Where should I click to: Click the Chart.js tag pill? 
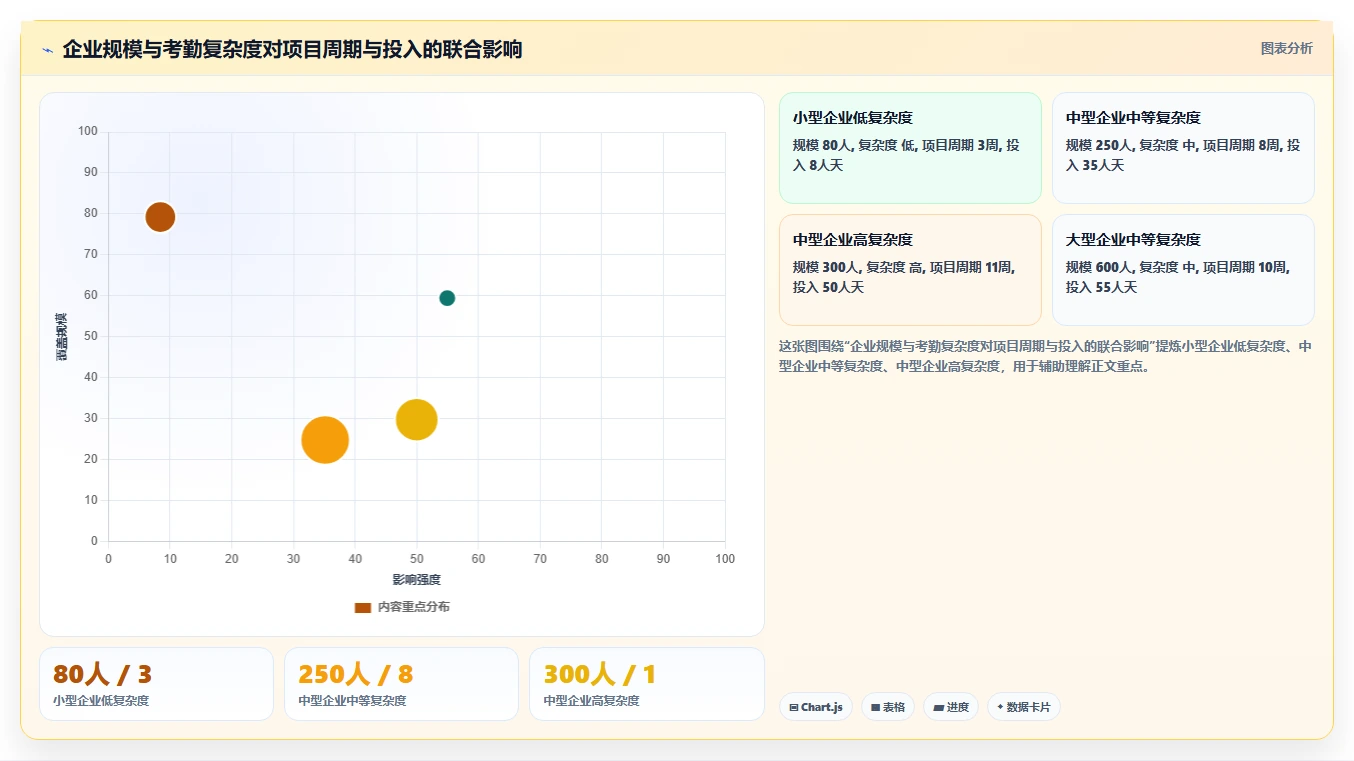(x=816, y=707)
